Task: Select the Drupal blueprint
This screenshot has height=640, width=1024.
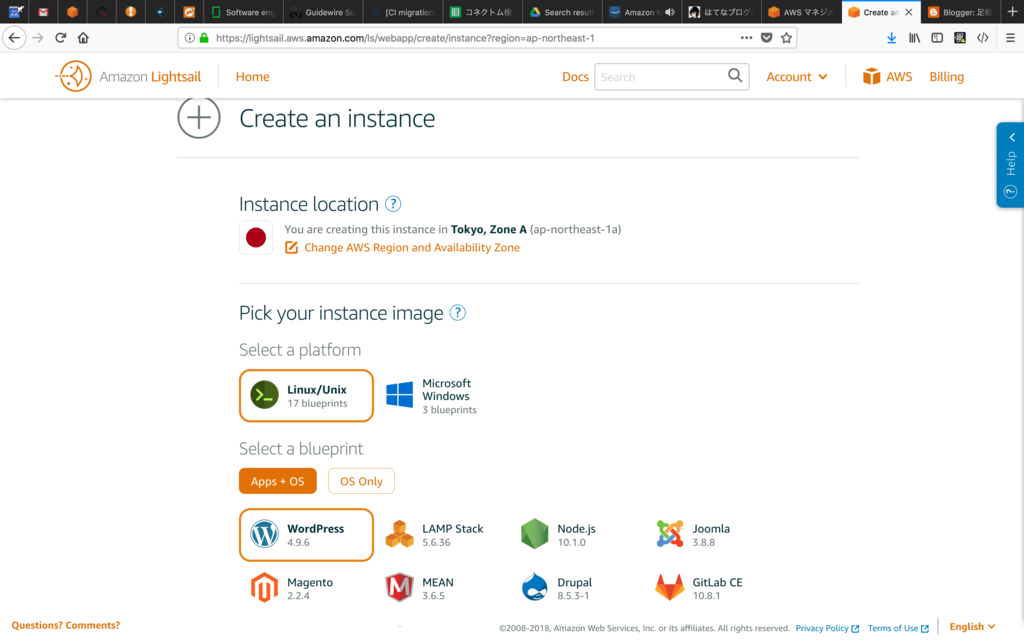Action: [x=557, y=588]
